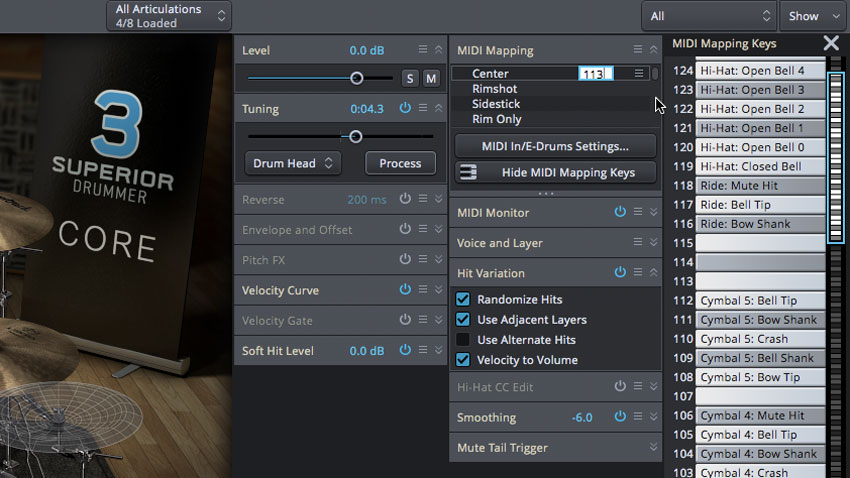Uncheck the Randomize Hits checkbox

(463, 299)
